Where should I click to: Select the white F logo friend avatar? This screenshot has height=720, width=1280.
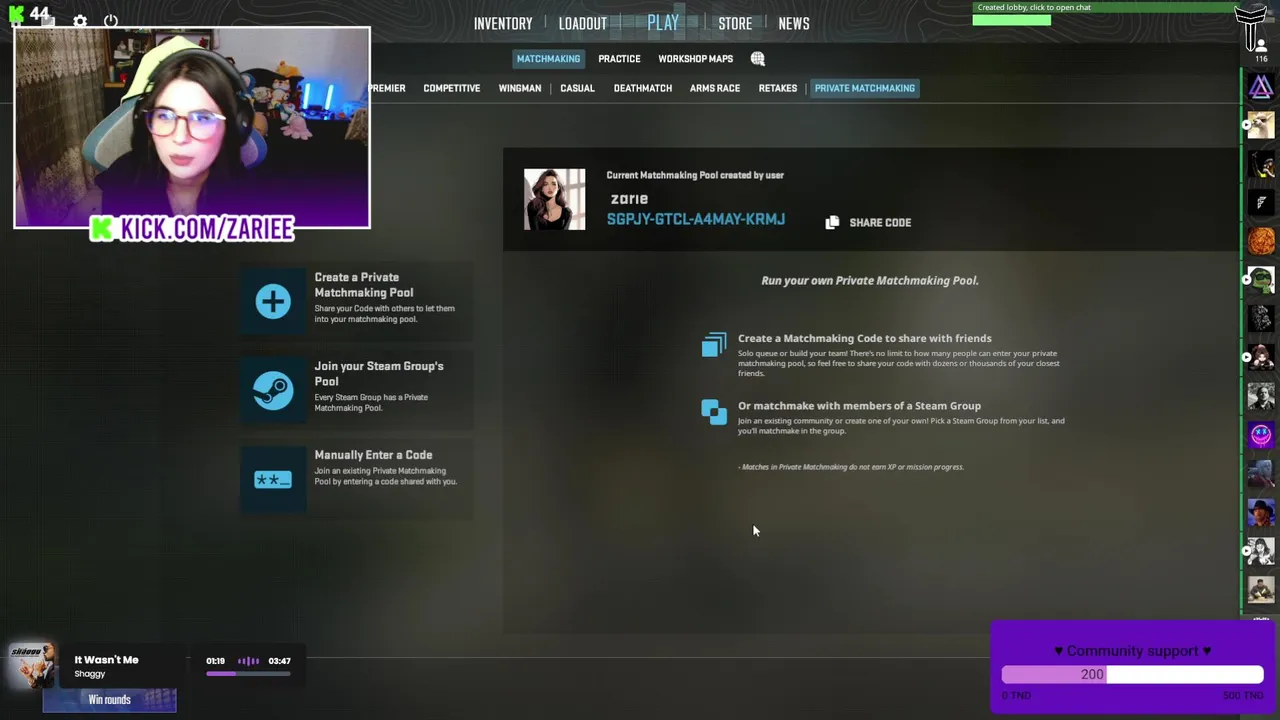click(1261, 203)
